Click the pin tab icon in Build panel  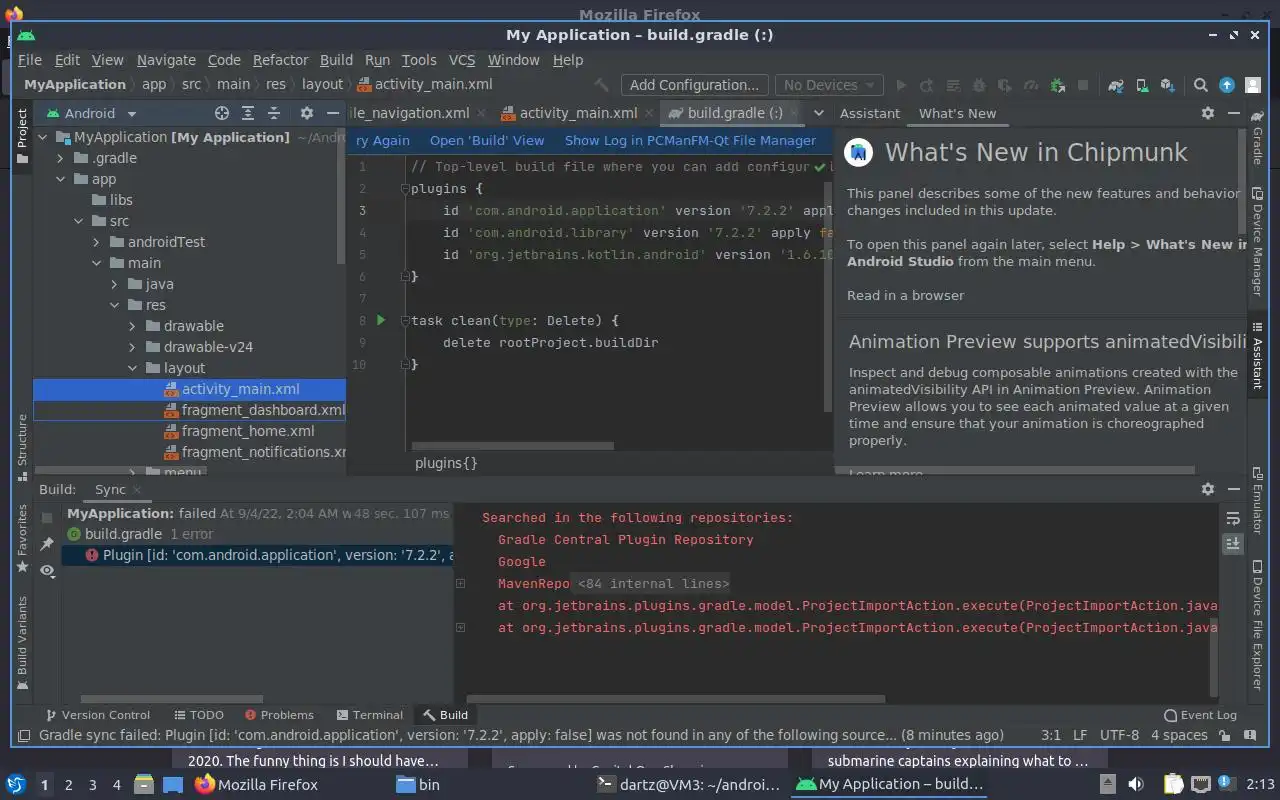click(47, 544)
